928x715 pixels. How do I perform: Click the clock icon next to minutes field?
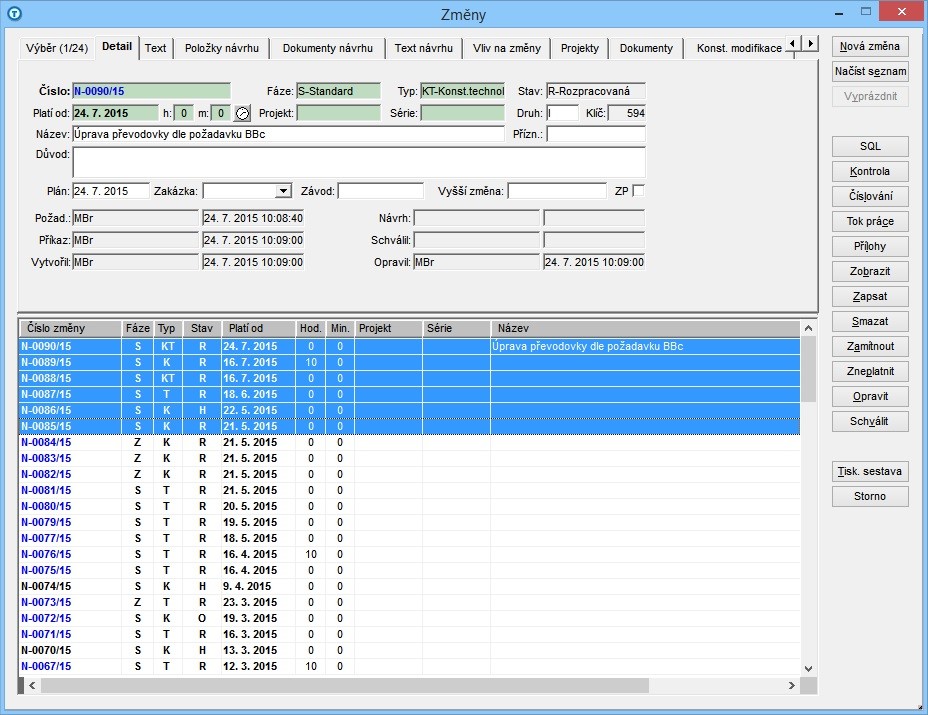point(242,113)
